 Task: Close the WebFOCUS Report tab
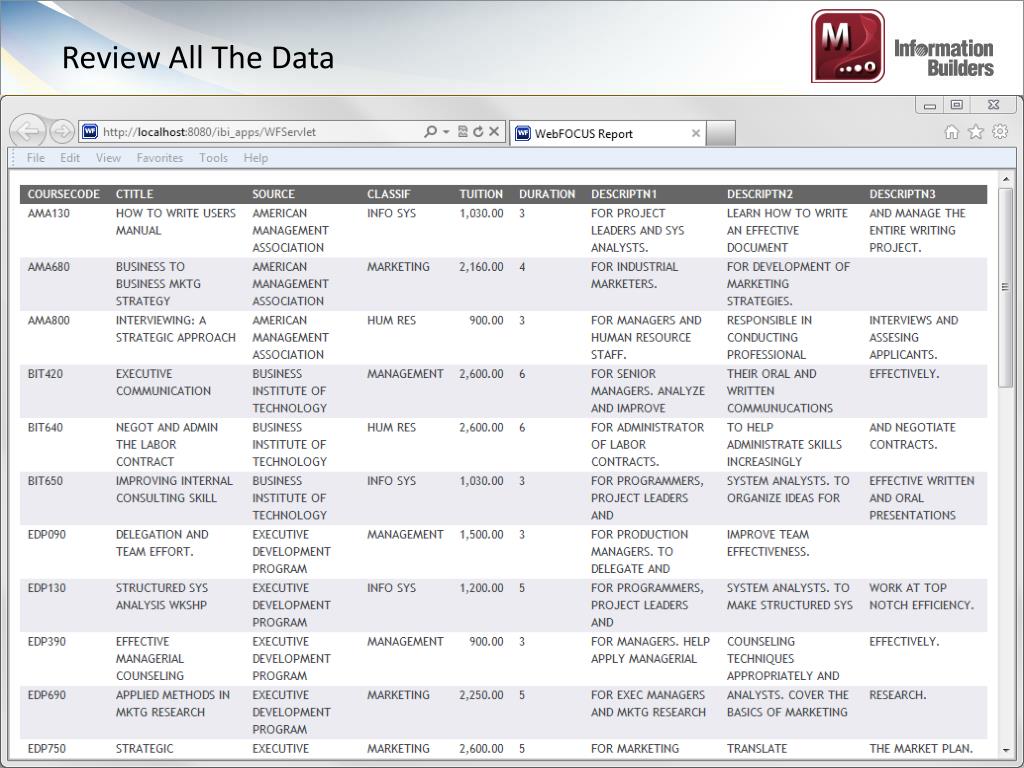click(696, 133)
